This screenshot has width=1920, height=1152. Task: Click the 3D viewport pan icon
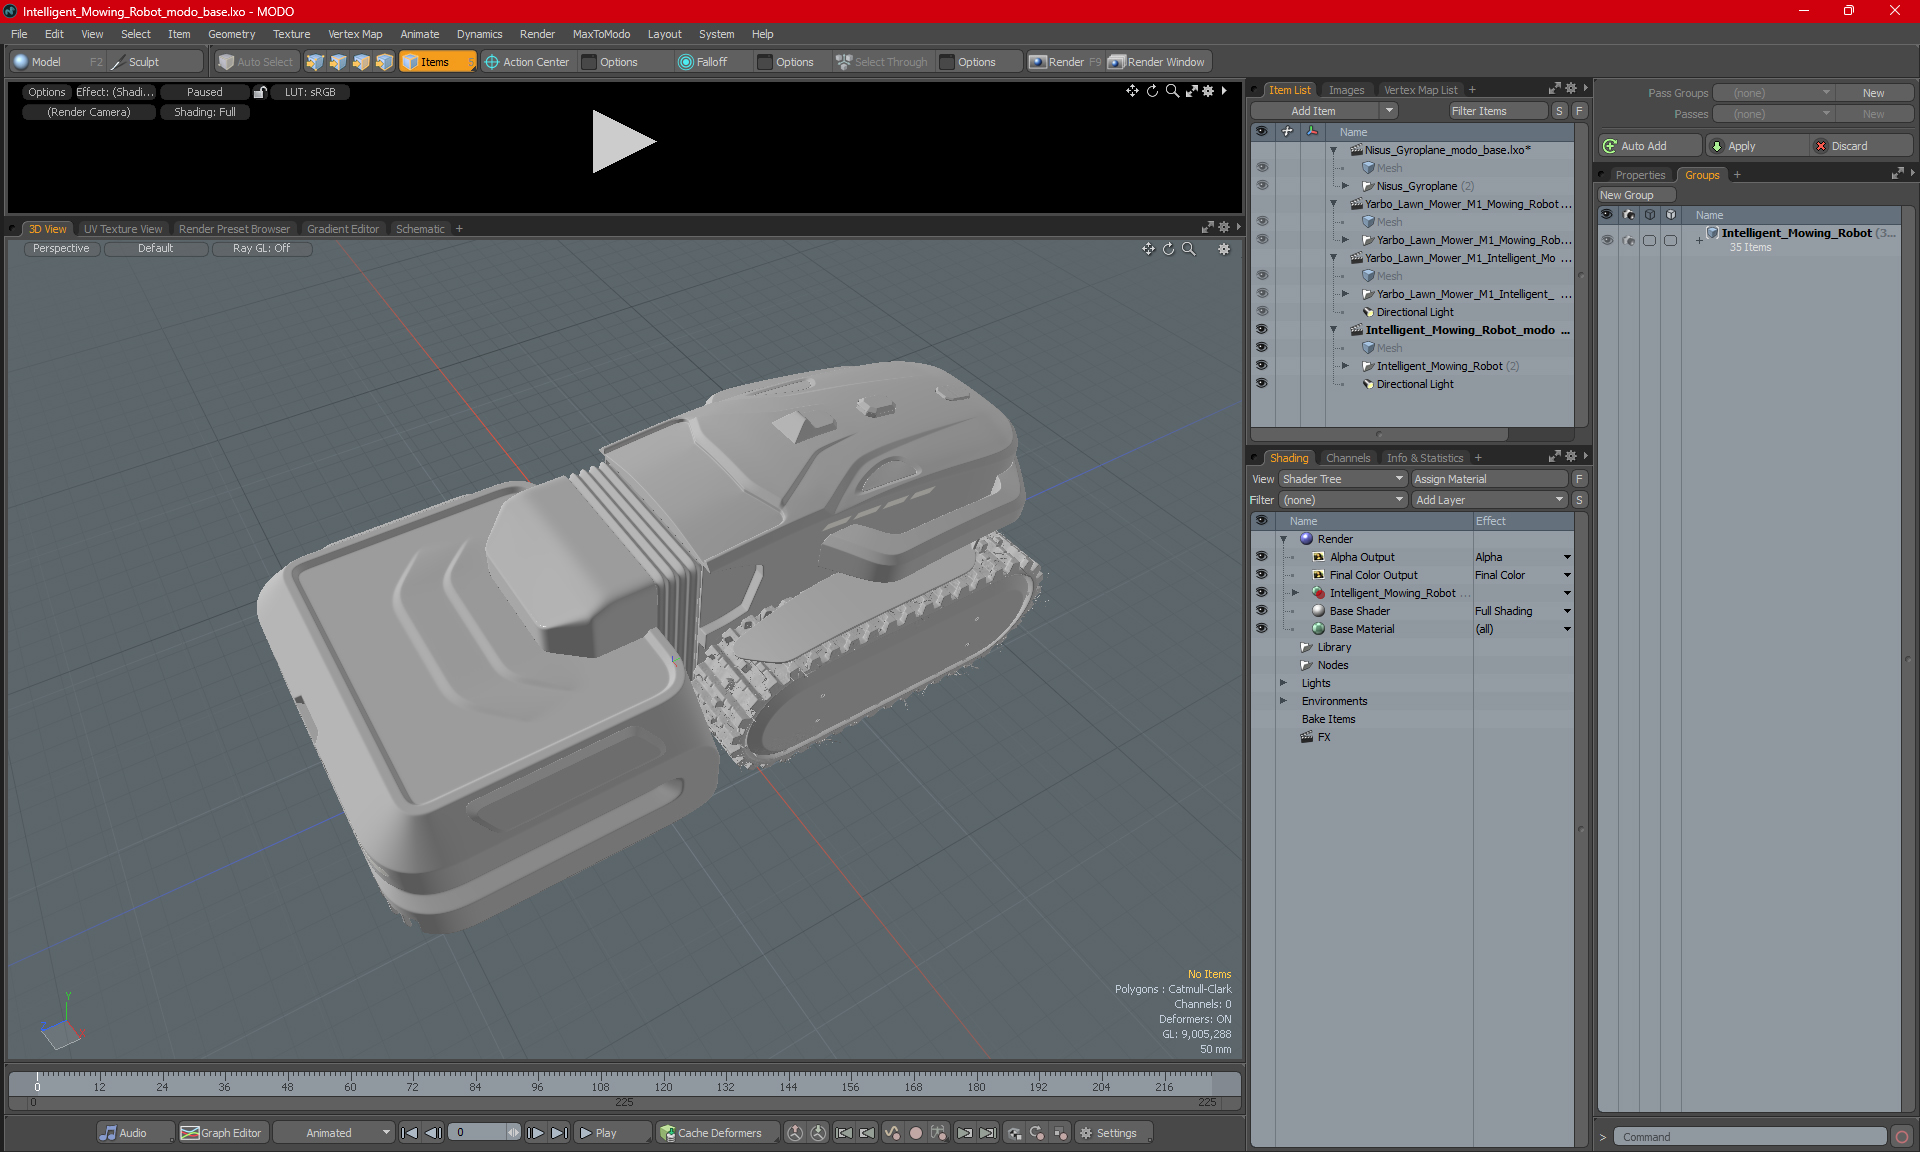[x=1148, y=249]
